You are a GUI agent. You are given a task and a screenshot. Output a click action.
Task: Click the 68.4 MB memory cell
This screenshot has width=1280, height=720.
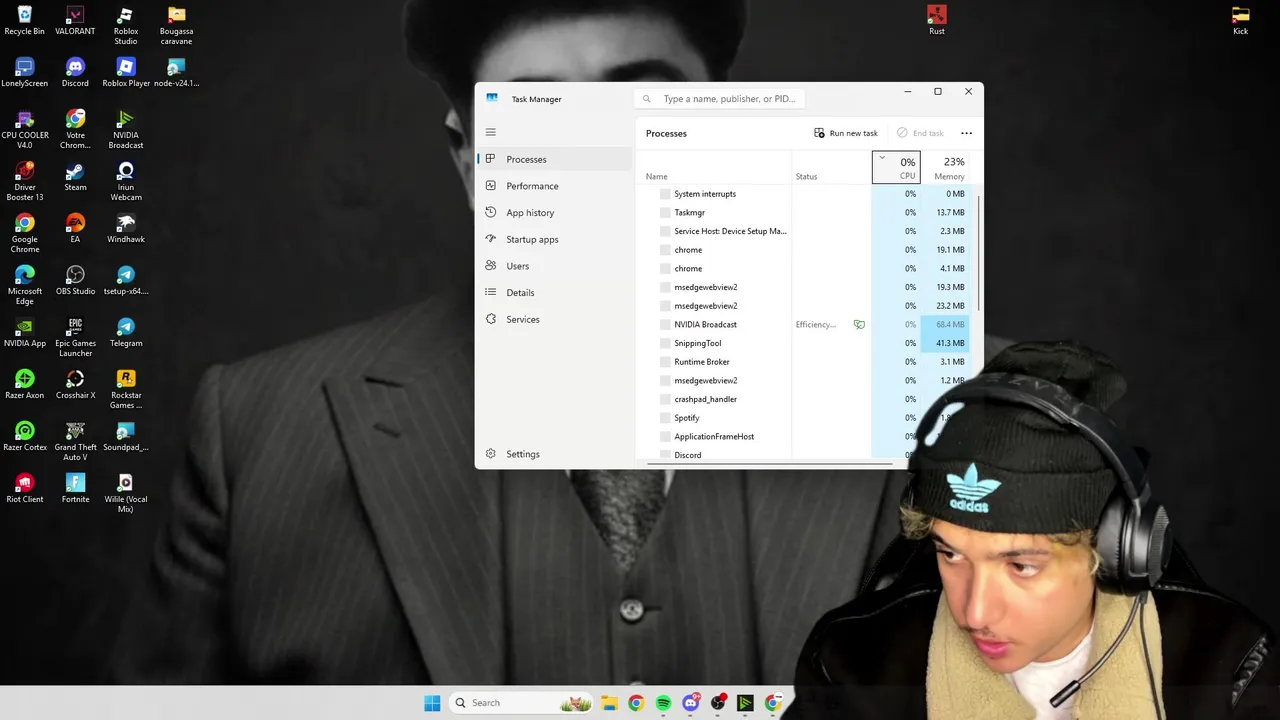[x=946, y=325]
